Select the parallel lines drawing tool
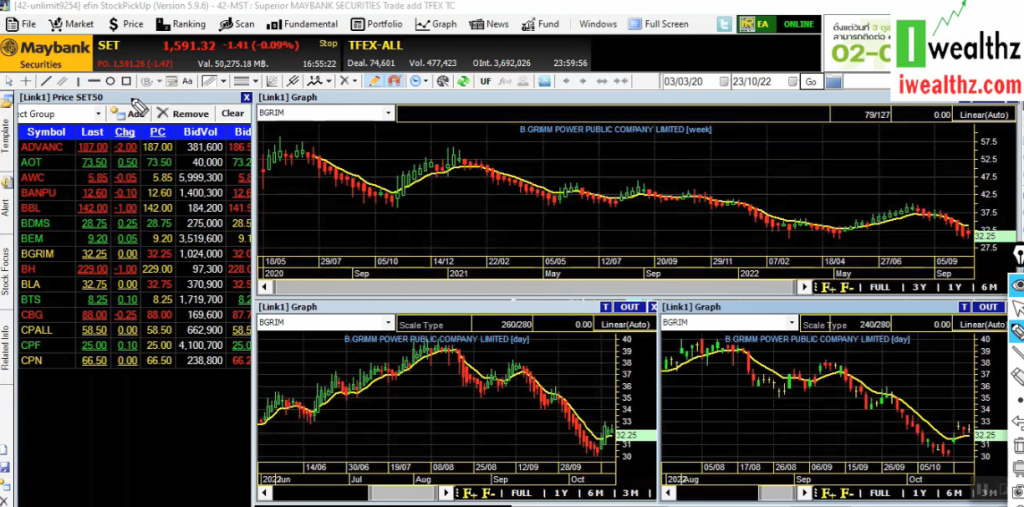The image size is (1024, 507). pyautogui.click(x=62, y=81)
